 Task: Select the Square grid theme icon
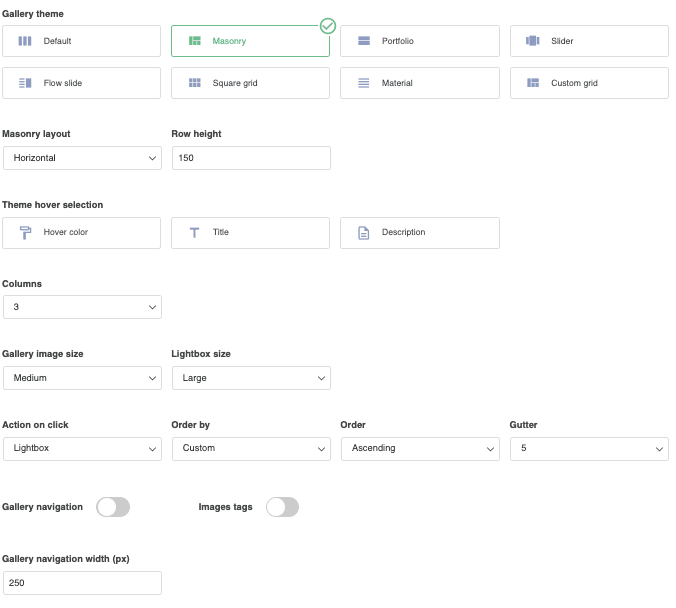click(194, 83)
